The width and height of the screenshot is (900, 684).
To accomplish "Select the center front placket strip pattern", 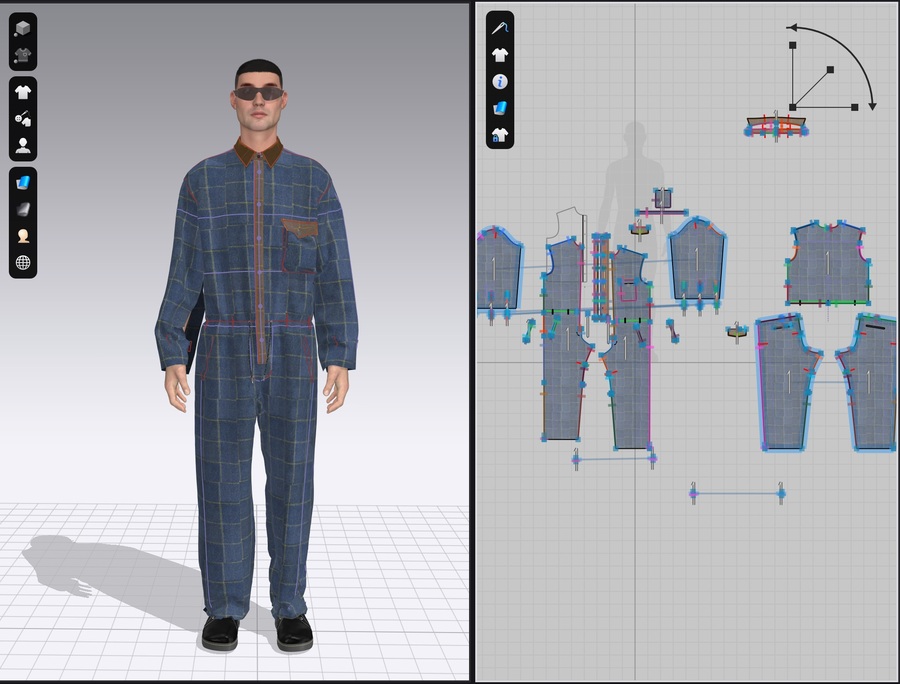I will 600,277.
